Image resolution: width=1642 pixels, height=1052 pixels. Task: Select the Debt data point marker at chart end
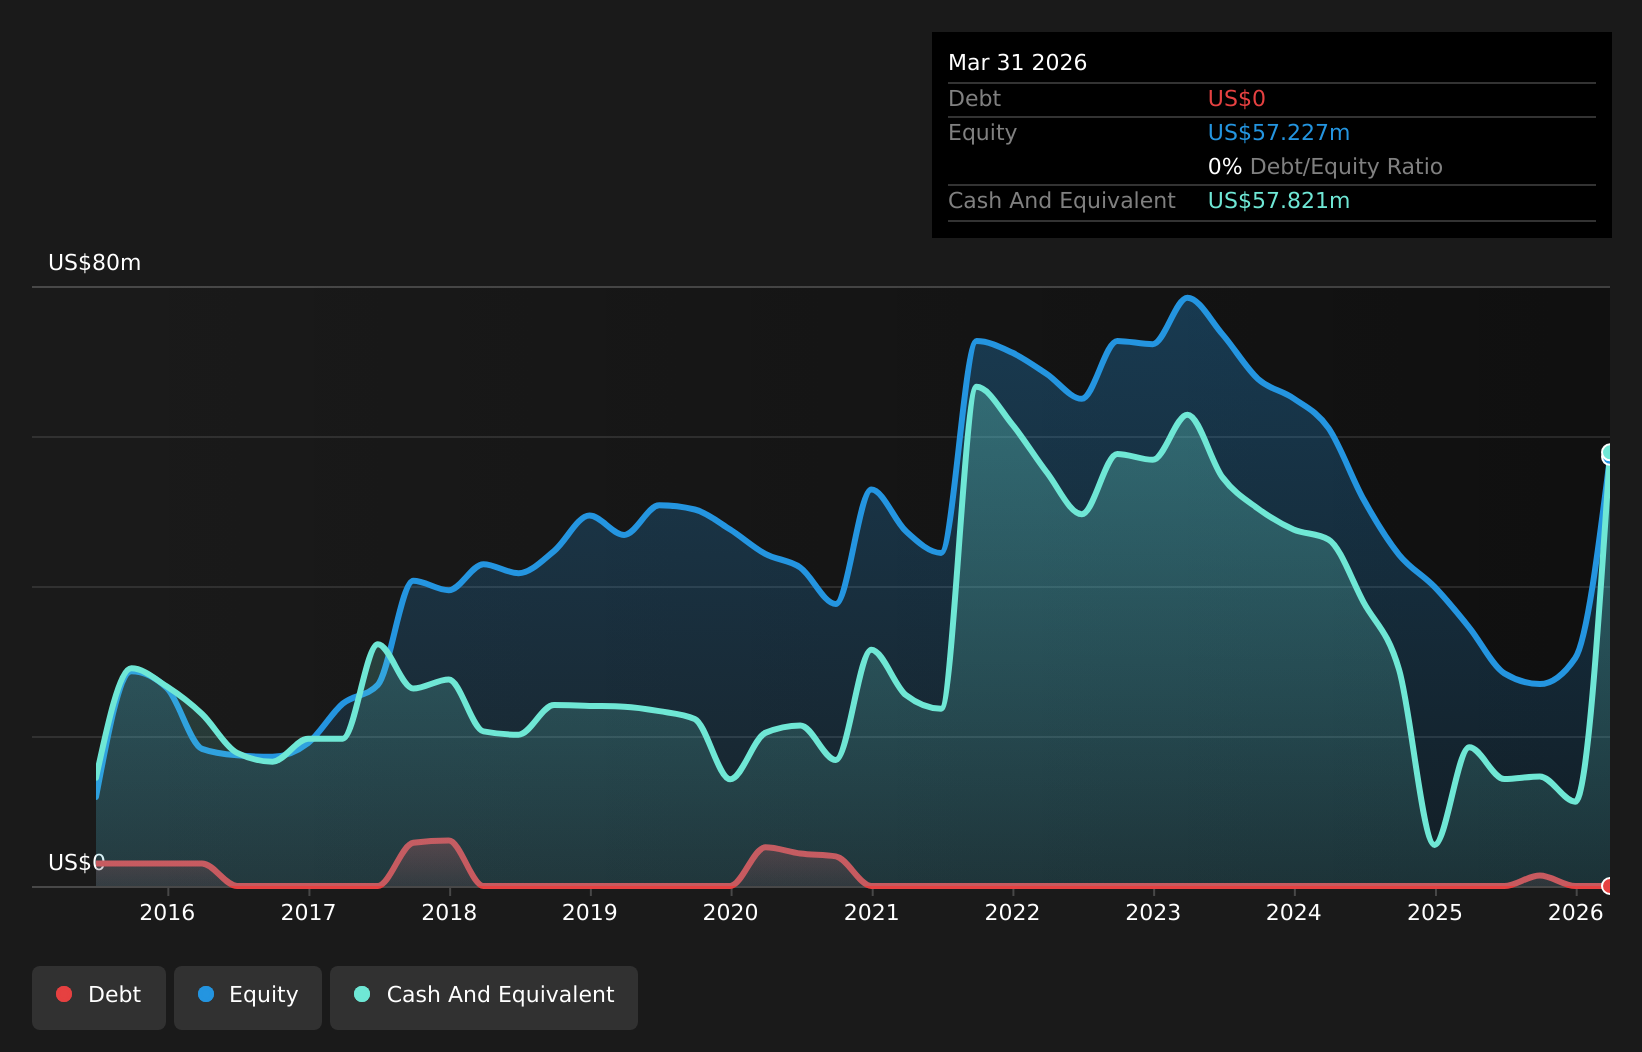[1609, 886]
